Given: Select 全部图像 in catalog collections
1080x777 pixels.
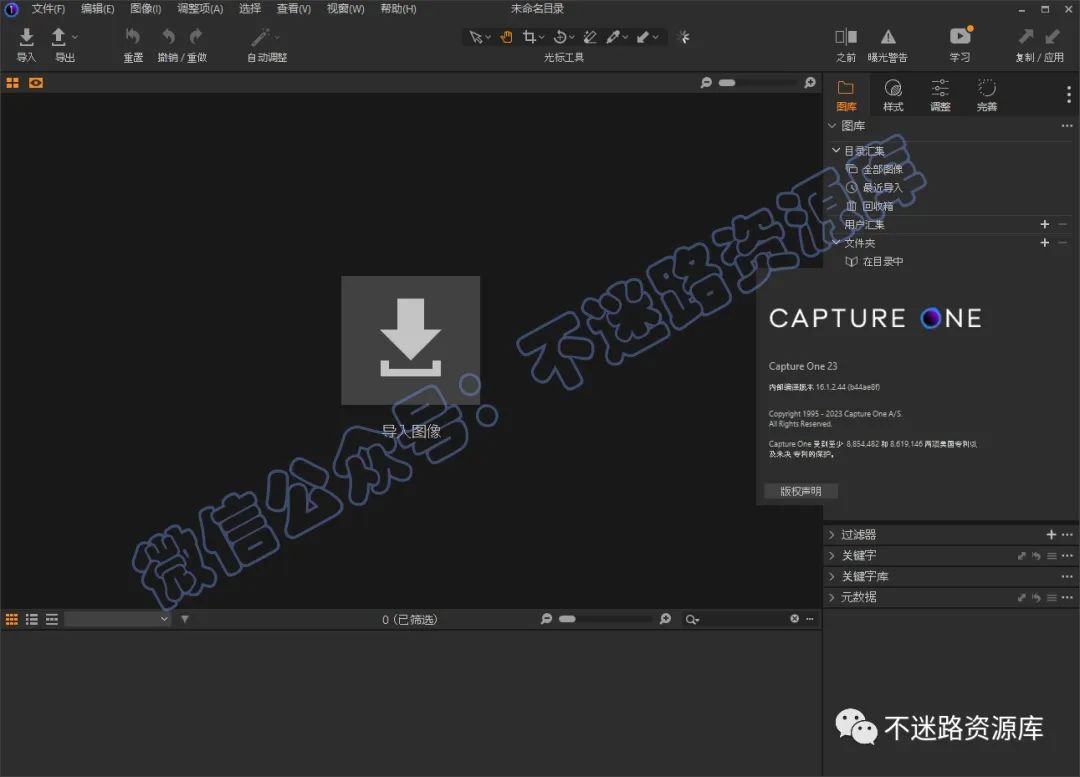Looking at the screenshot, I should pyautogui.click(x=882, y=169).
